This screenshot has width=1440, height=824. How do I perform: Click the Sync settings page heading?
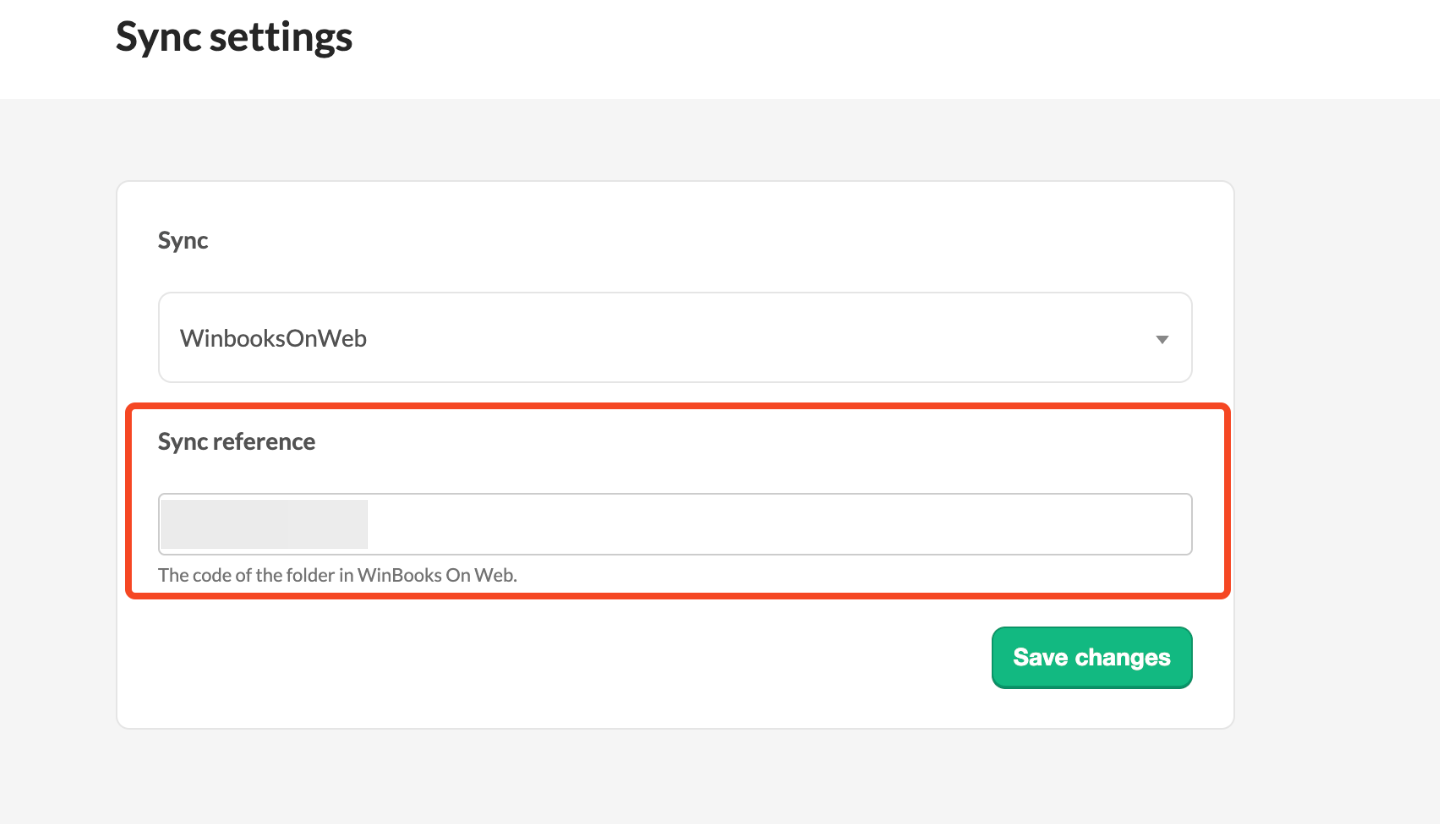pos(234,38)
